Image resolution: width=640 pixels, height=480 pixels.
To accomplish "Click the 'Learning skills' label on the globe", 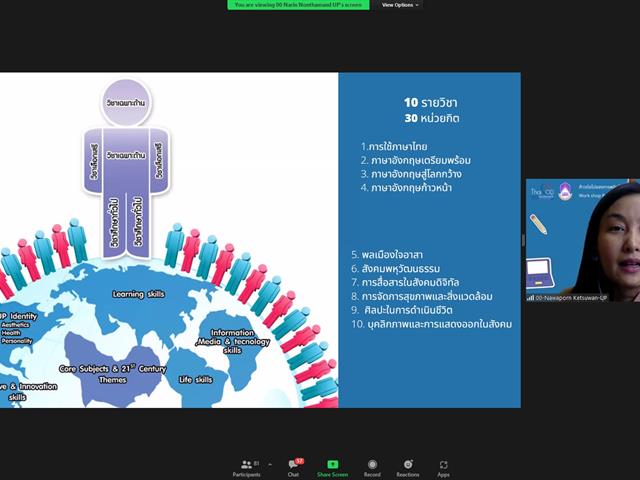I will (138, 294).
